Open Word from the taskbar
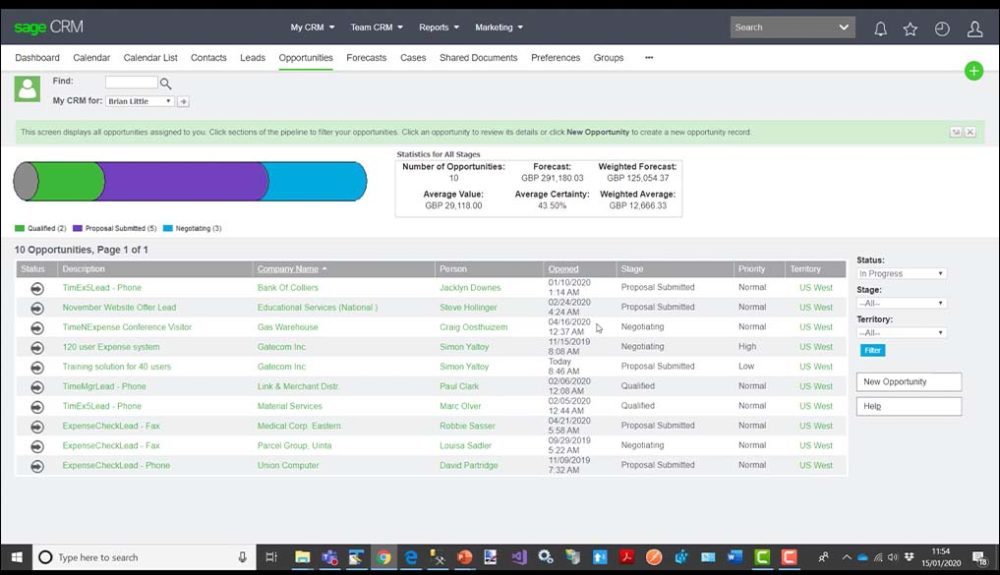 [735, 557]
